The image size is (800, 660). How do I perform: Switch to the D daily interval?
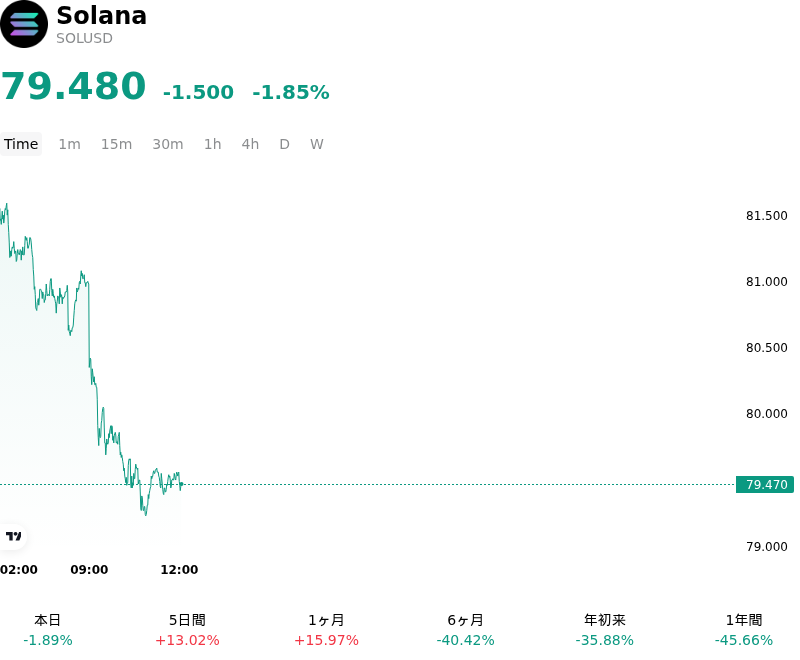tap(284, 144)
